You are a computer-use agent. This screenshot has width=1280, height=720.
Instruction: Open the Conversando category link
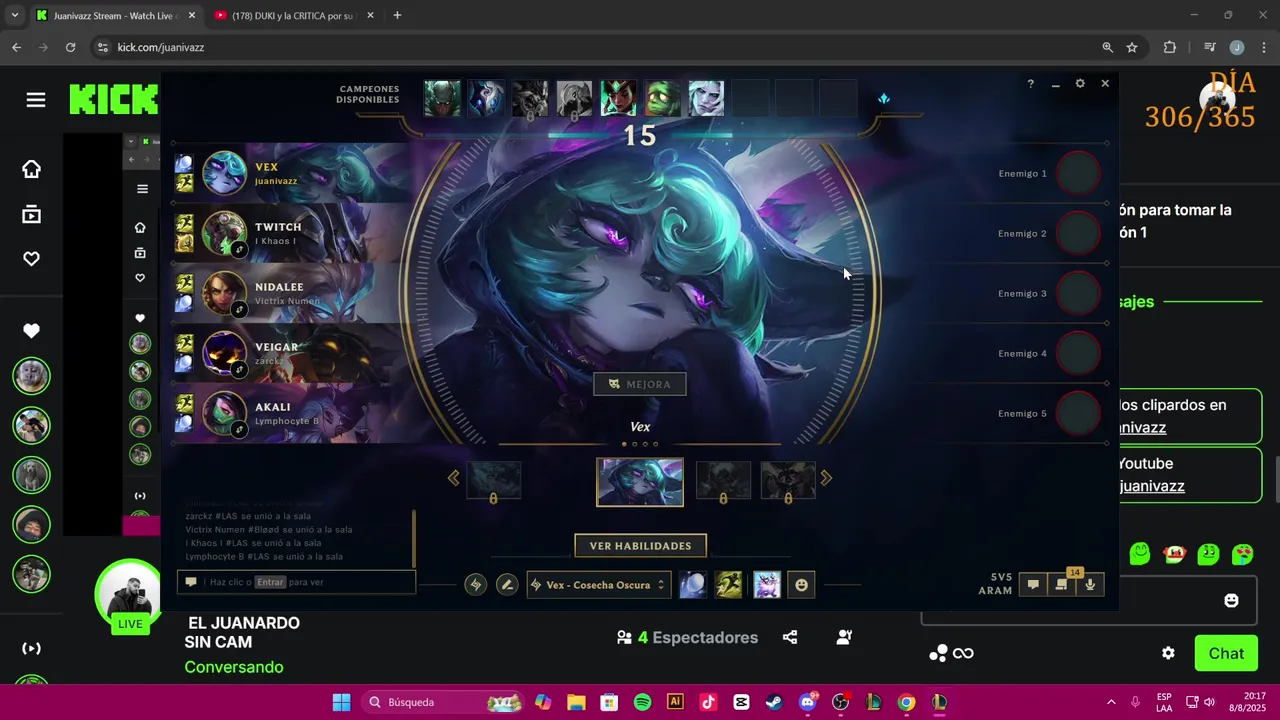coord(234,667)
